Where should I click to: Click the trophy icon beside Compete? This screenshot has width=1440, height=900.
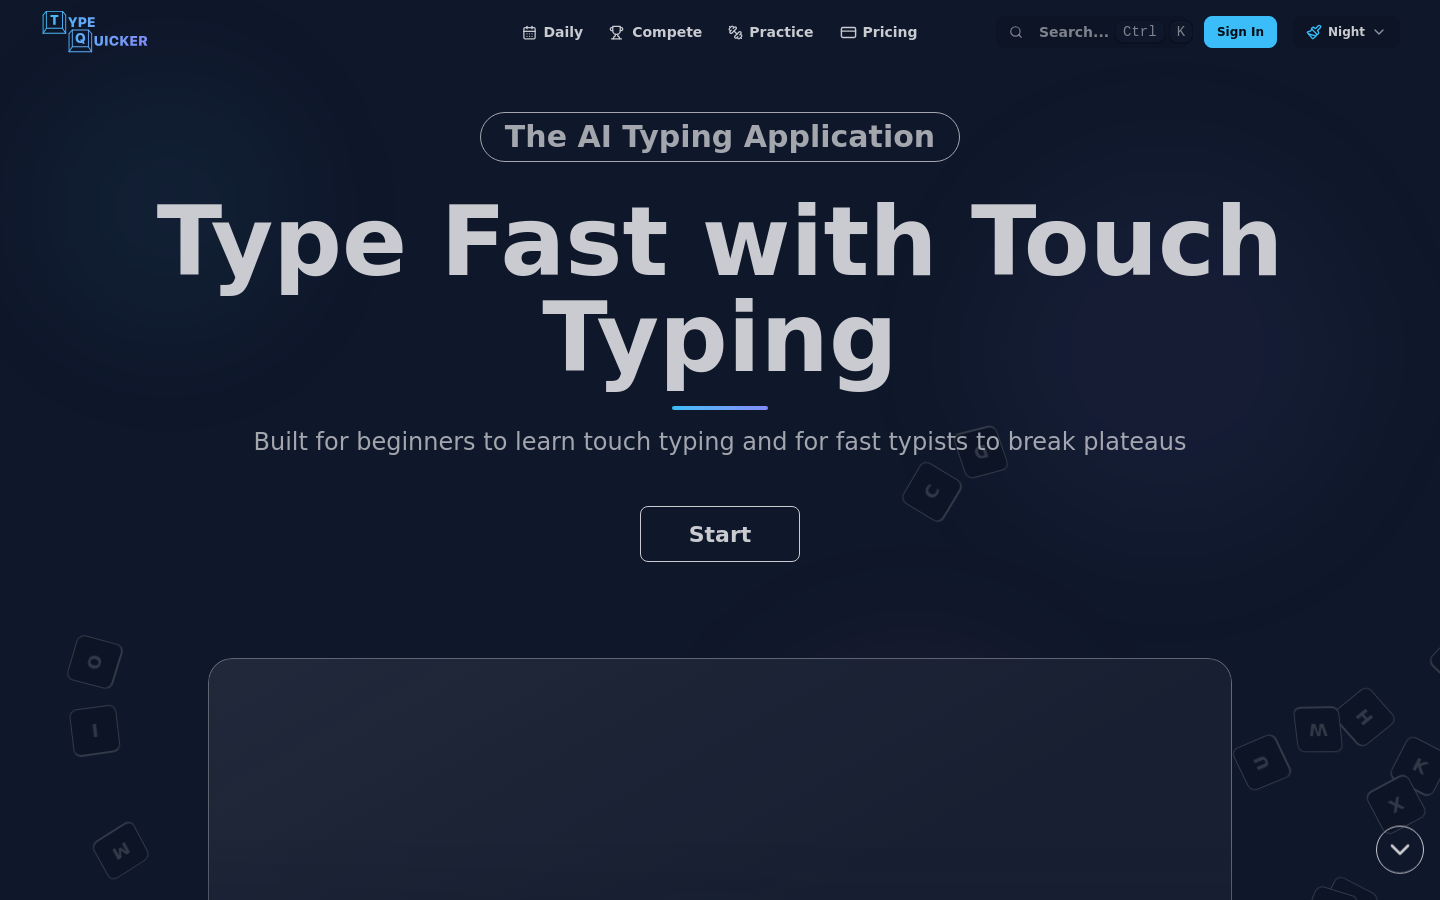616,33
